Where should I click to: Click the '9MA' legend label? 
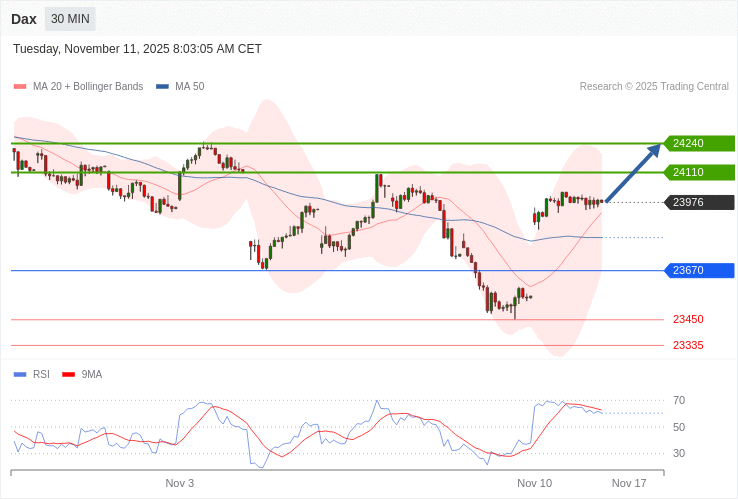click(x=92, y=375)
